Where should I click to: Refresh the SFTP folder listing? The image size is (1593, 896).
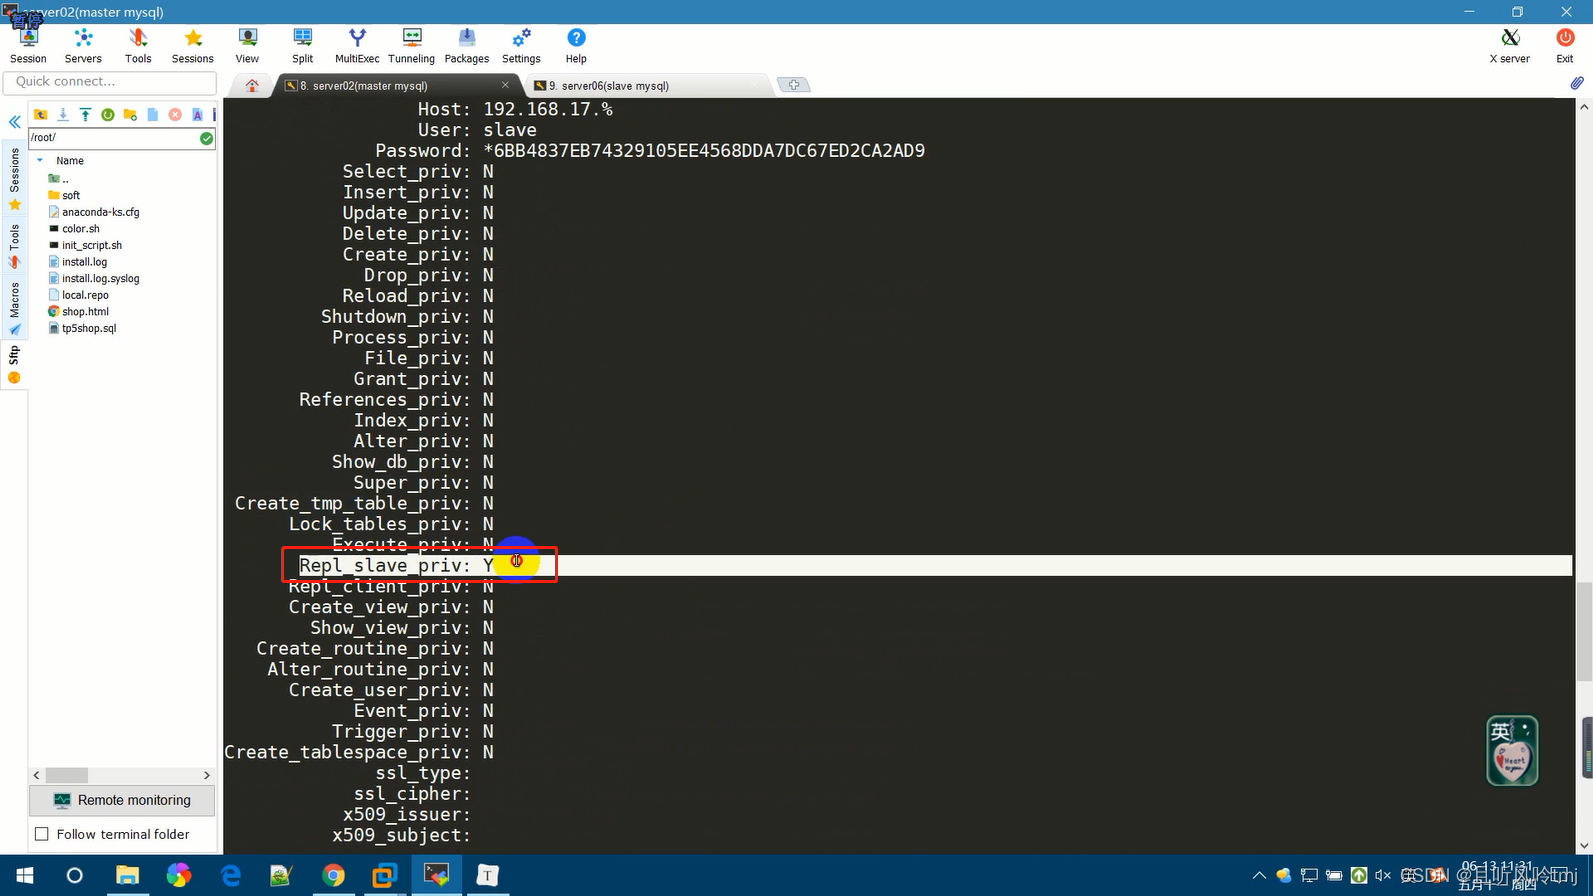click(108, 115)
